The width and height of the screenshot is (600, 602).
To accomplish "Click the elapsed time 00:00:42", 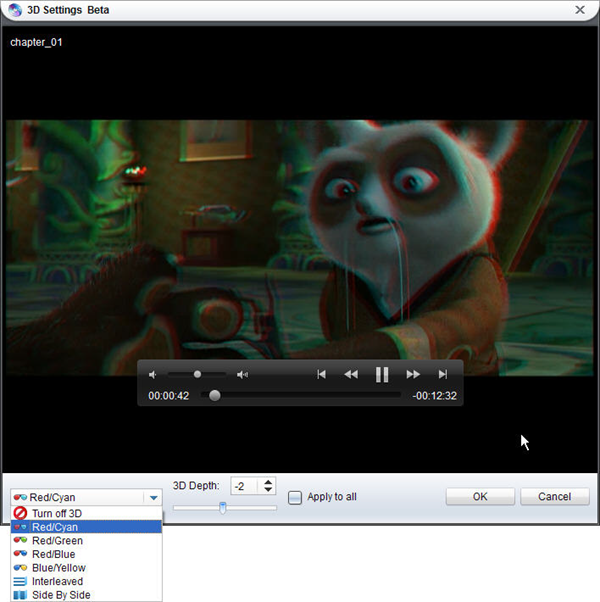I will 169,396.
